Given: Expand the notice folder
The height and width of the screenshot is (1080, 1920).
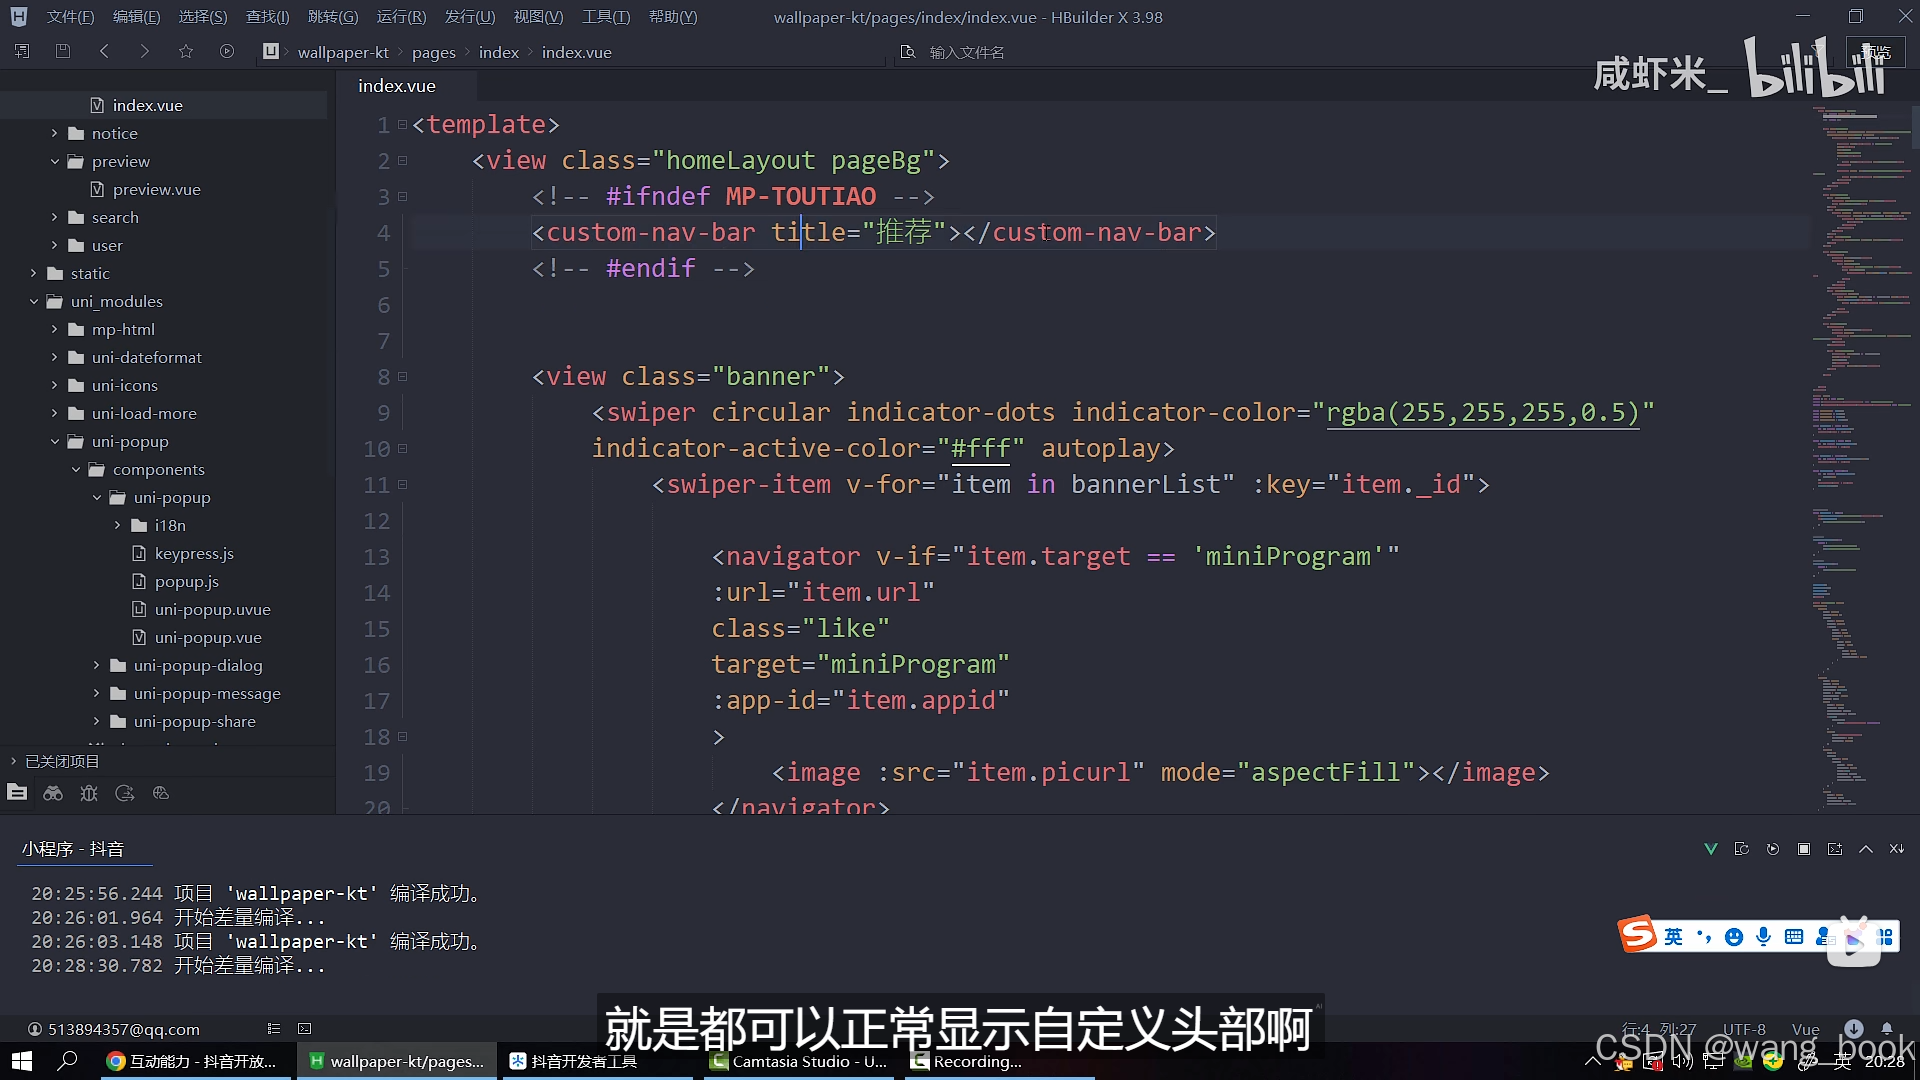Looking at the screenshot, I should point(55,133).
